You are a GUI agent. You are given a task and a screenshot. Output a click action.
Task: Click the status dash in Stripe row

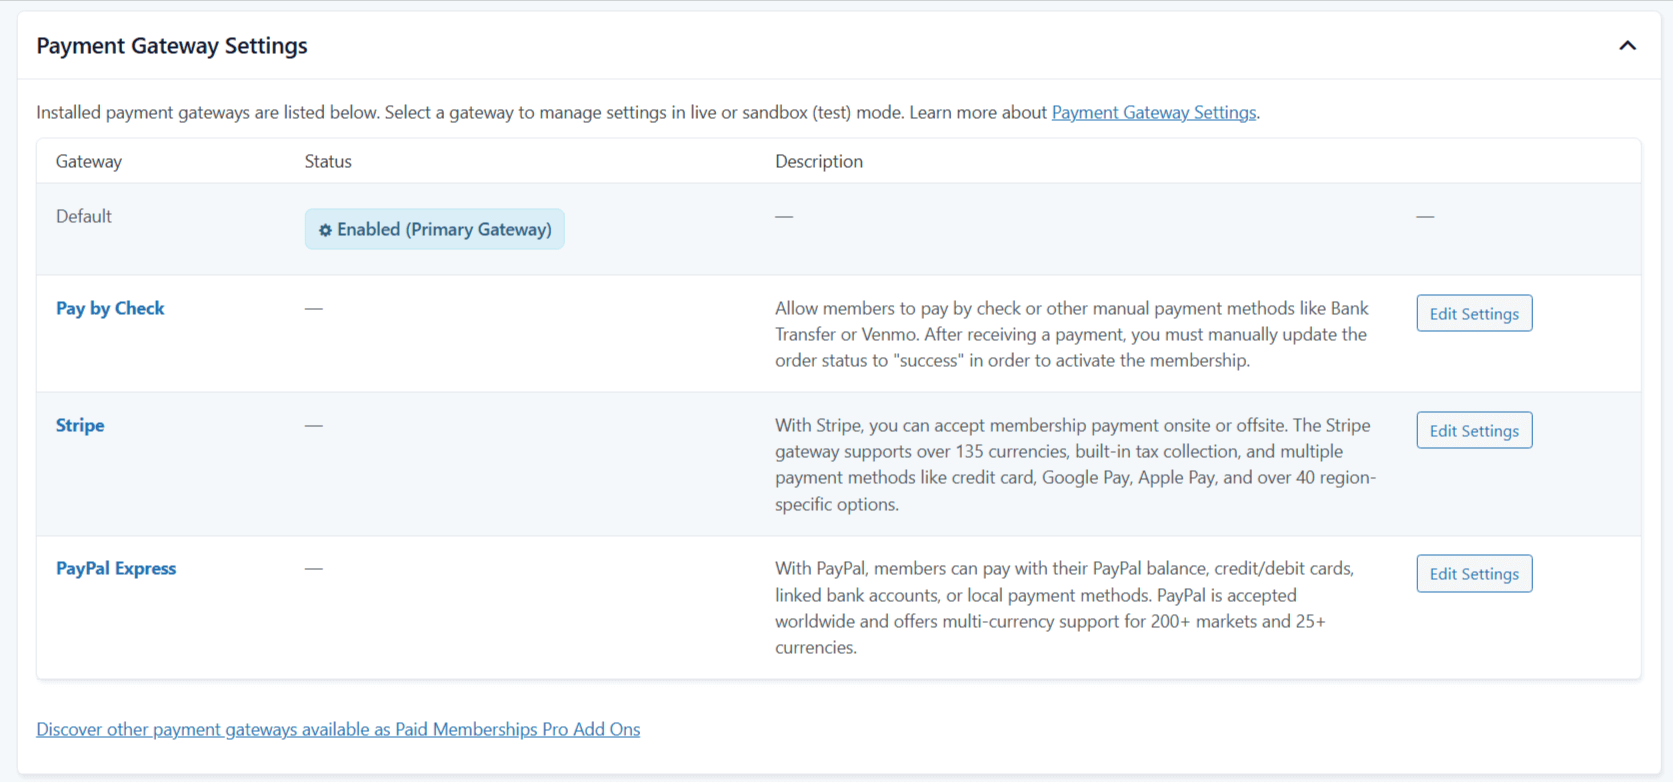314,425
